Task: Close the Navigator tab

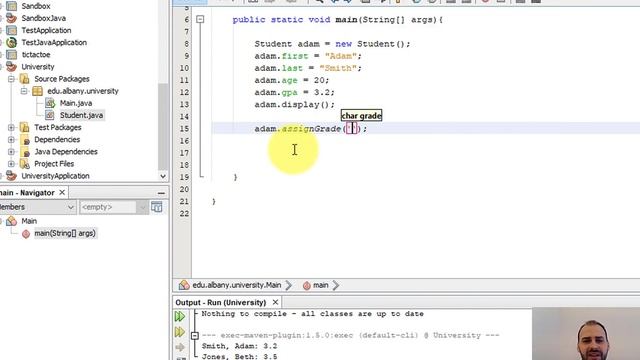Action: [x=62, y=192]
